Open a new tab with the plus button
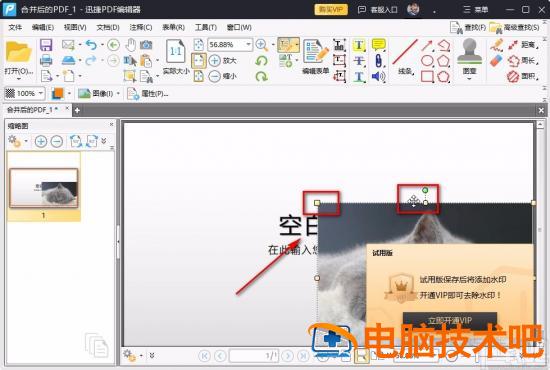Screen dimensions: 550x370 click(x=77, y=110)
